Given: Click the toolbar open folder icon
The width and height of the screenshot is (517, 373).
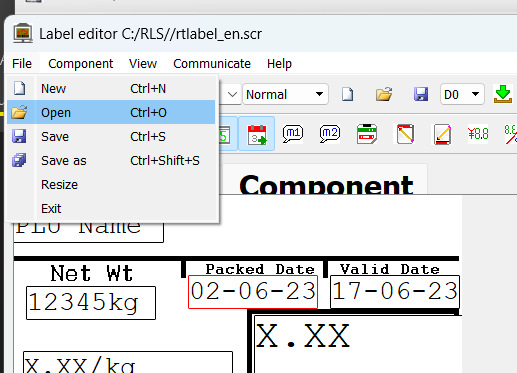Looking at the screenshot, I should coord(384,94).
